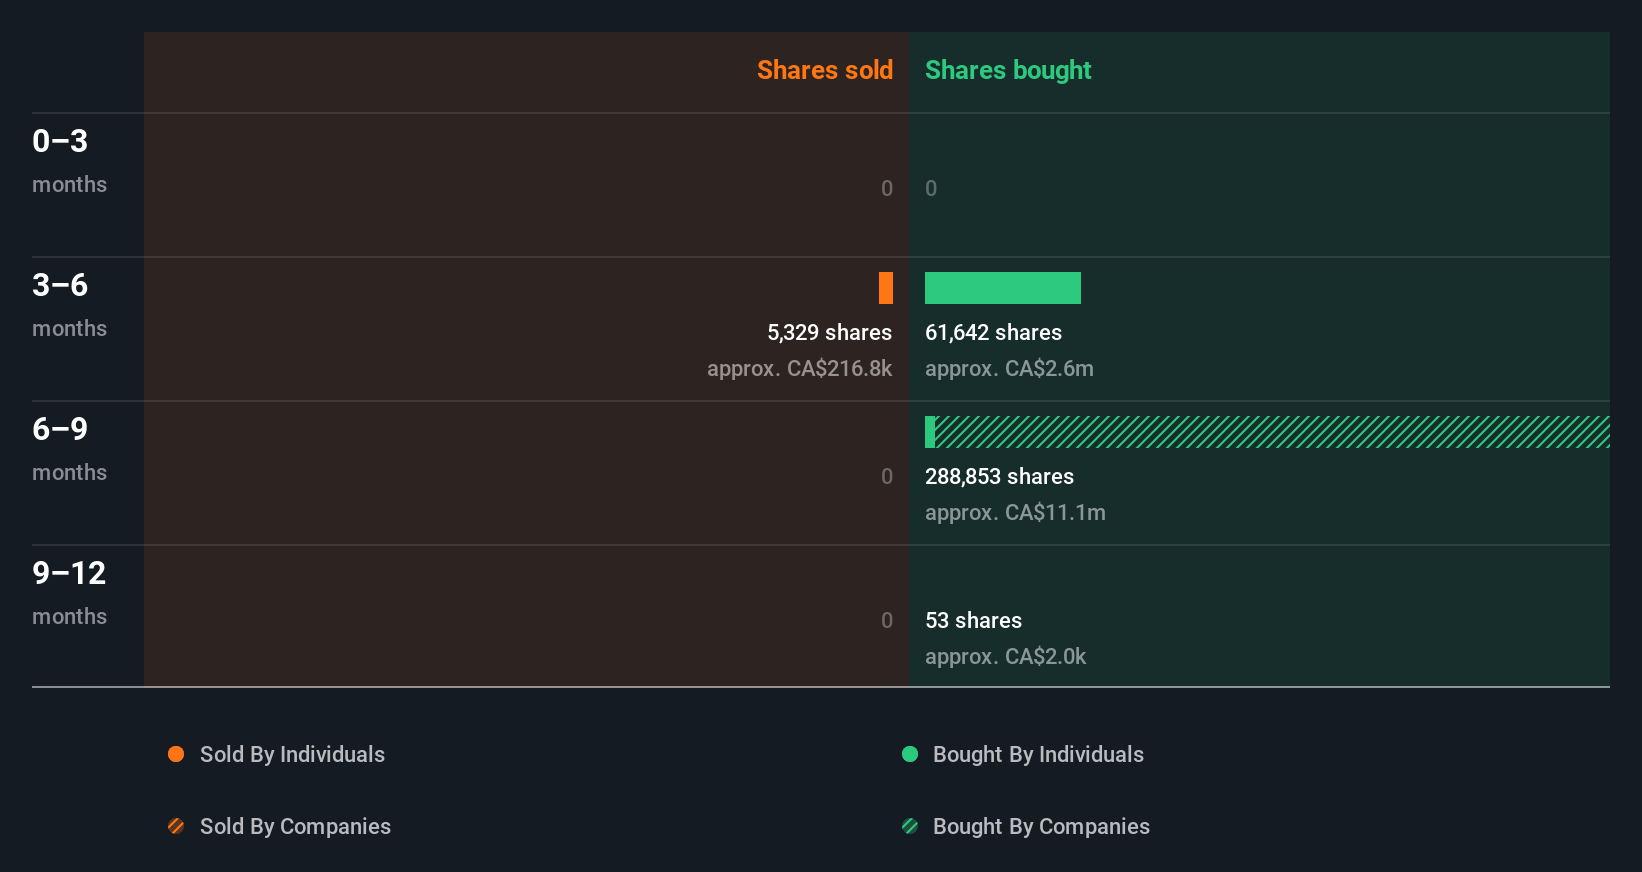Click the solid green 3–6 months bought bar

coord(1003,288)
